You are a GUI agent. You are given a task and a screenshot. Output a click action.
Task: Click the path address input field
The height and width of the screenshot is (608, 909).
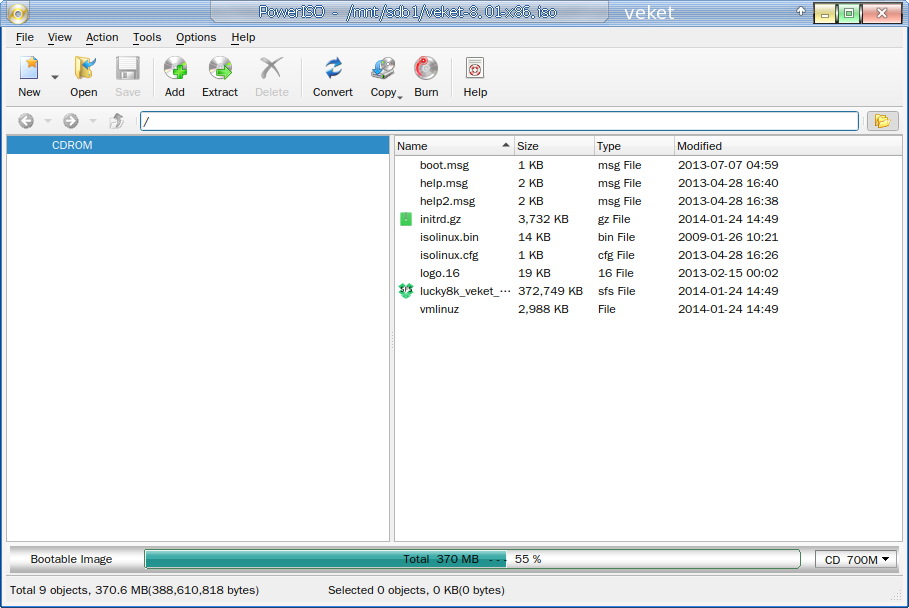(499, 121)
